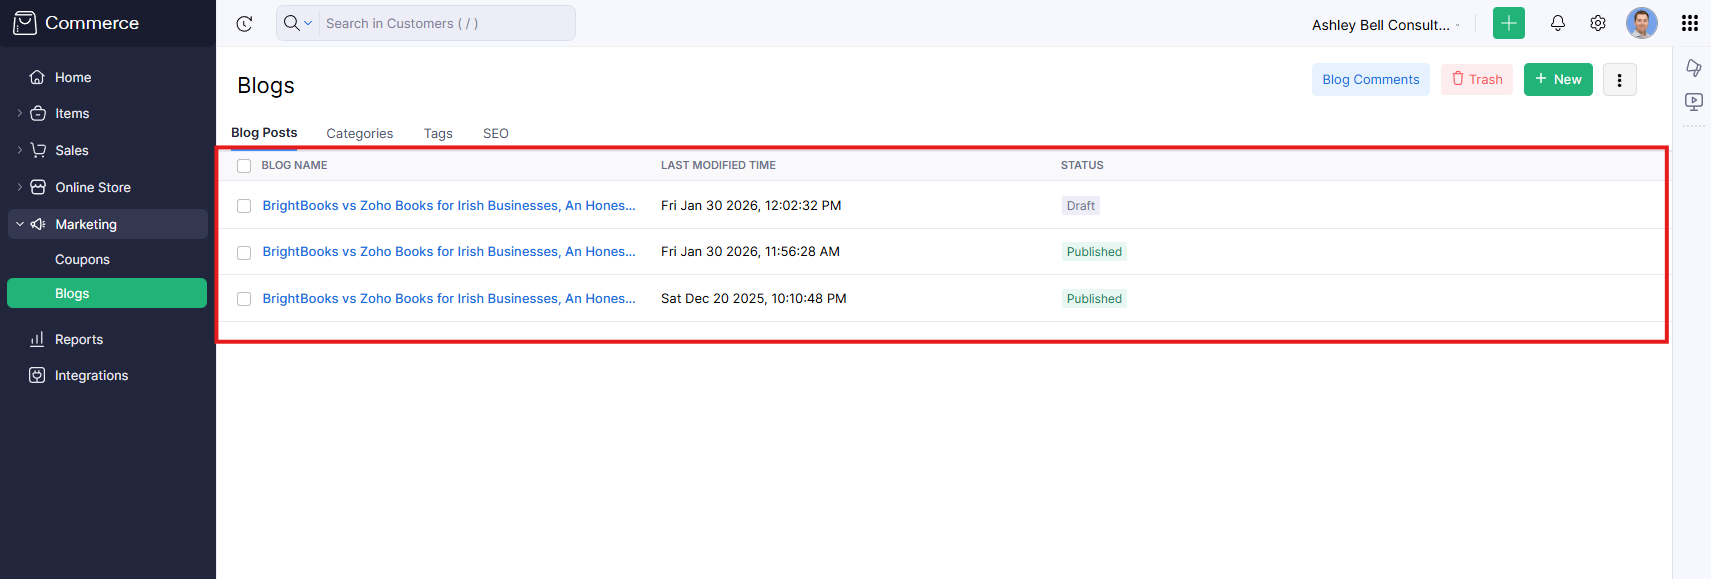The height and width of the screenshot is (579, 1711).
Task: Click the recent history clock icon
Action: point(244,23)
